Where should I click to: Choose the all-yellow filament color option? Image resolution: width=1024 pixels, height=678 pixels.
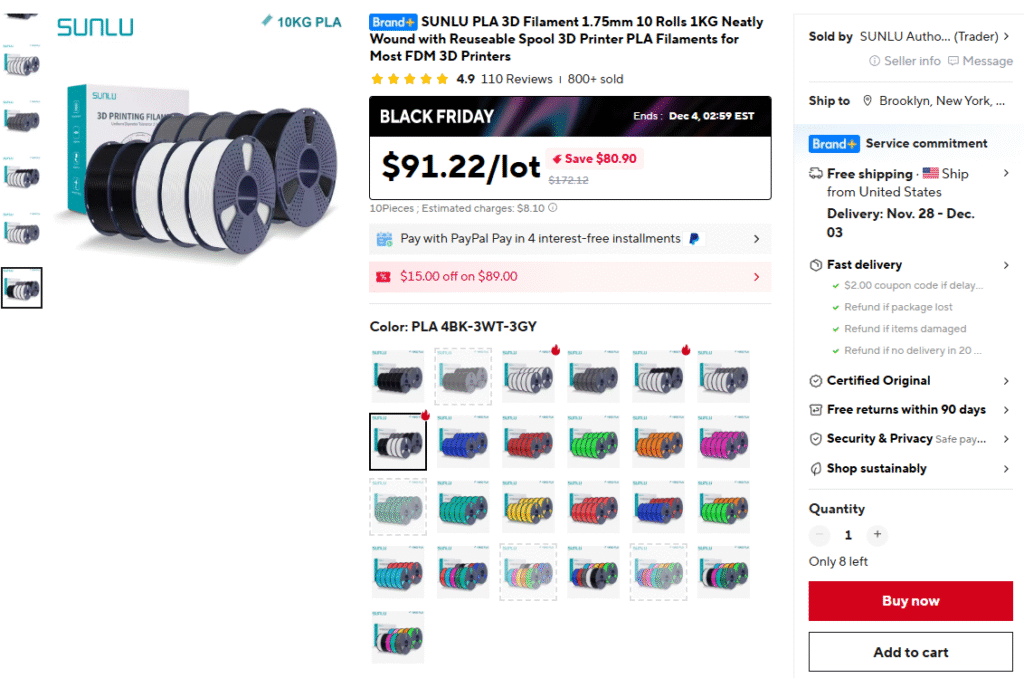528,507
